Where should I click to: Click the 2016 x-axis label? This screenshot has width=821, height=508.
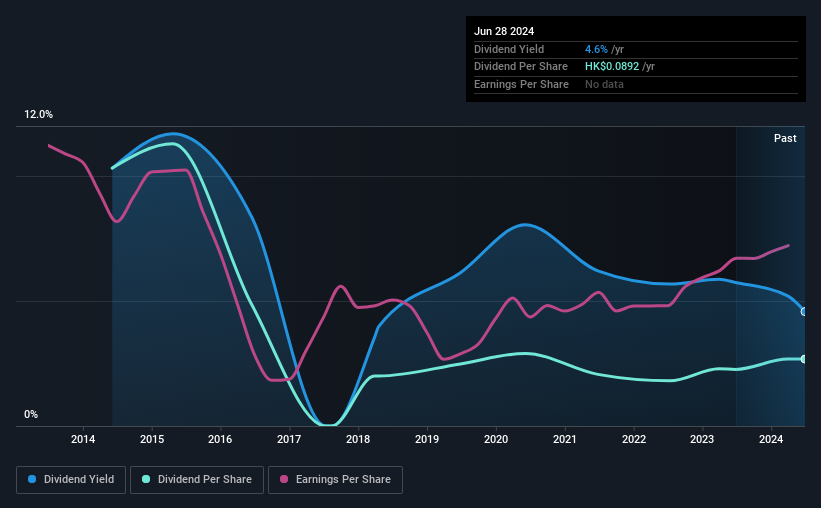click(220, 439)
